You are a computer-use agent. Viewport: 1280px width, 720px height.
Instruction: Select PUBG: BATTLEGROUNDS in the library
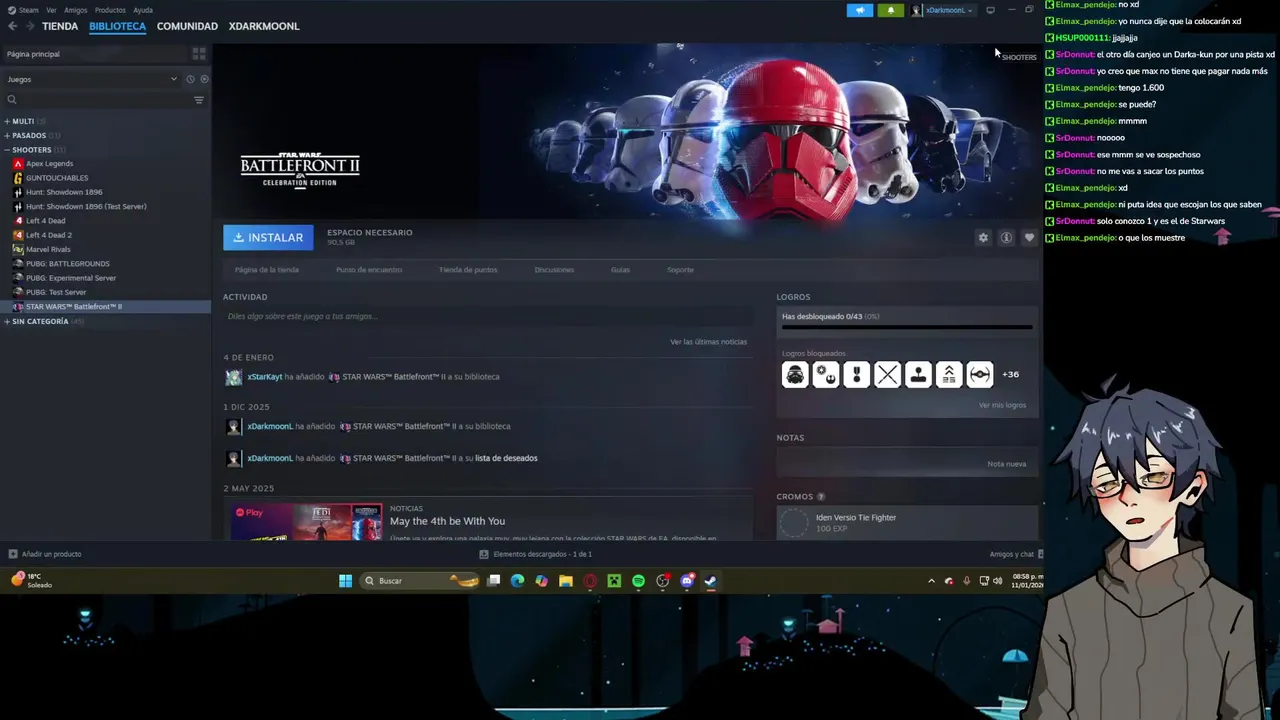67,264
